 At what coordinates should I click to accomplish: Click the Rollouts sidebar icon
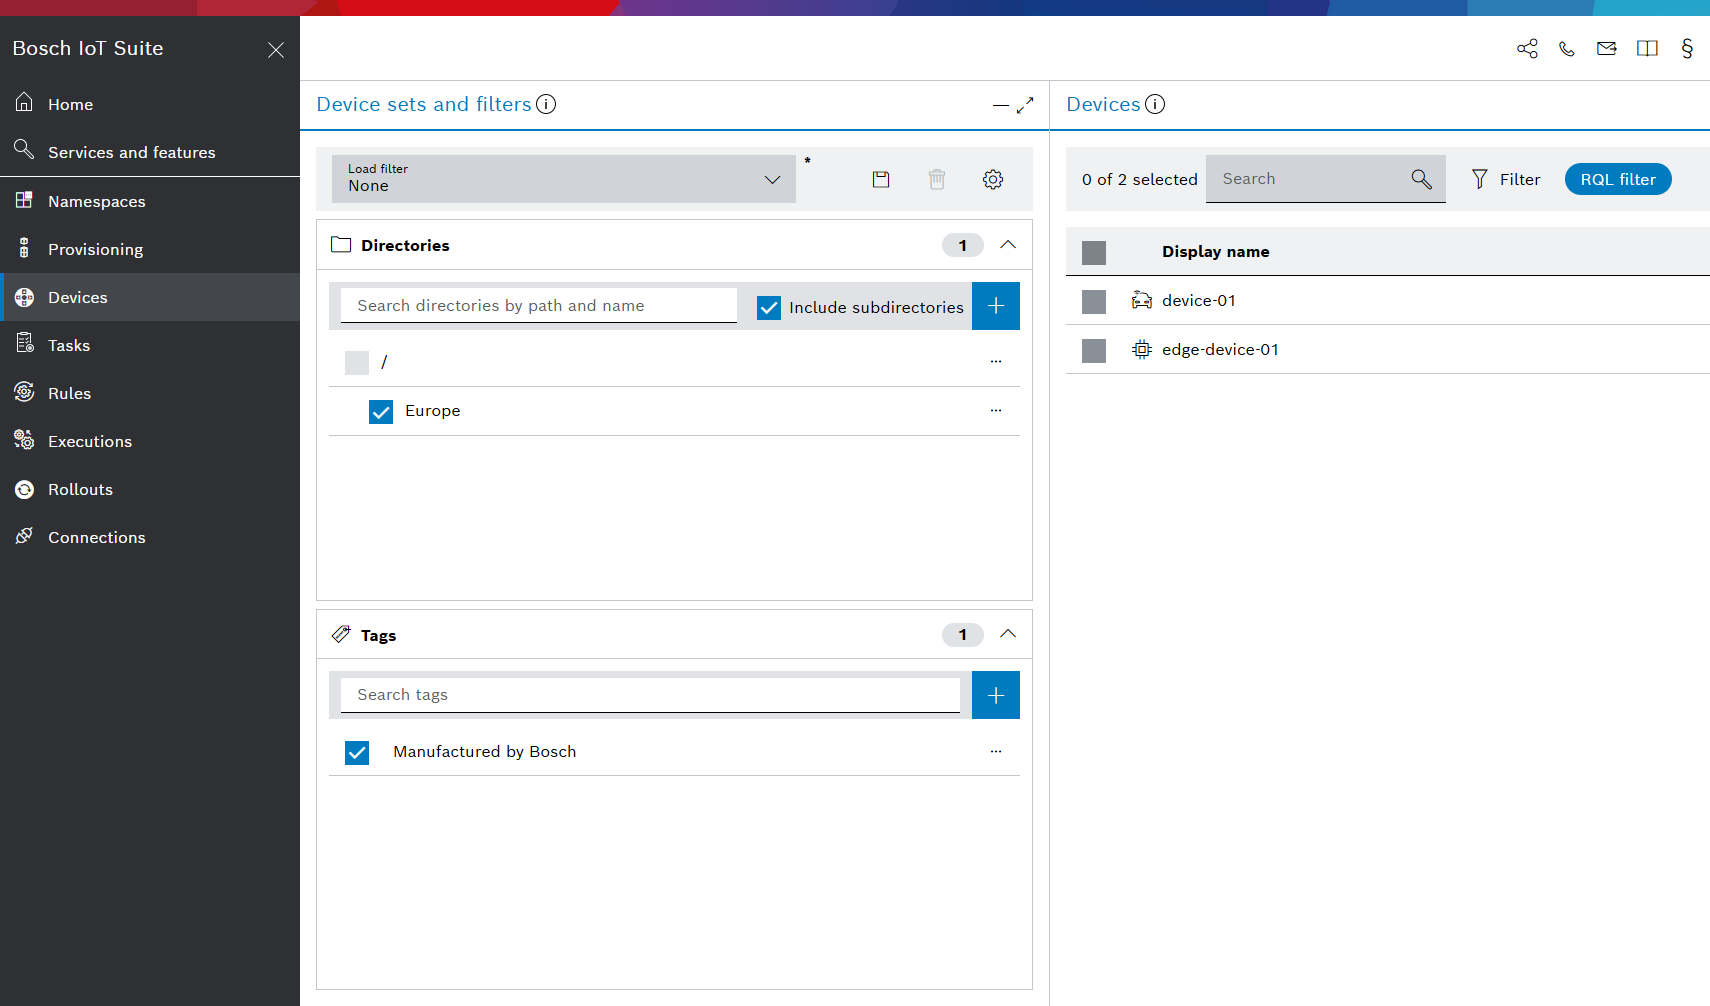[x=24, y=489]
